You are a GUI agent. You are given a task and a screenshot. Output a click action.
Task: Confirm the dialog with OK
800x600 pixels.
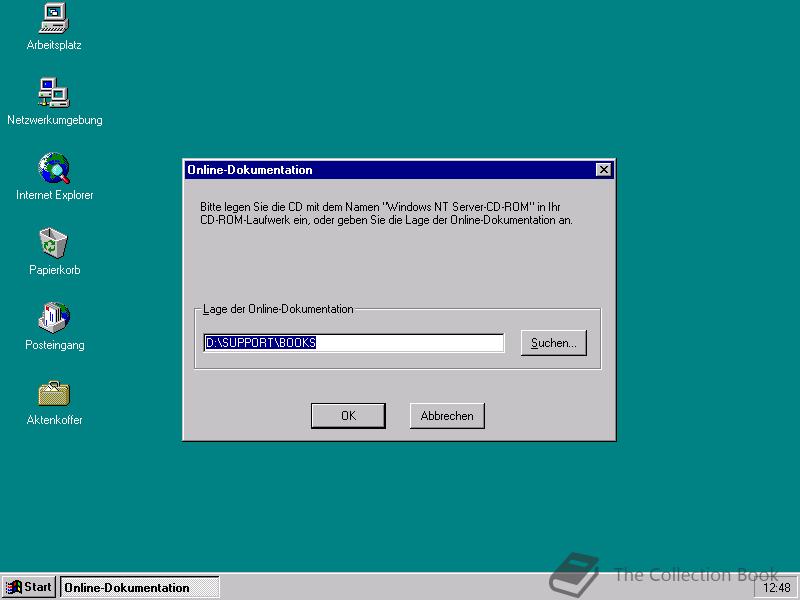348,416
